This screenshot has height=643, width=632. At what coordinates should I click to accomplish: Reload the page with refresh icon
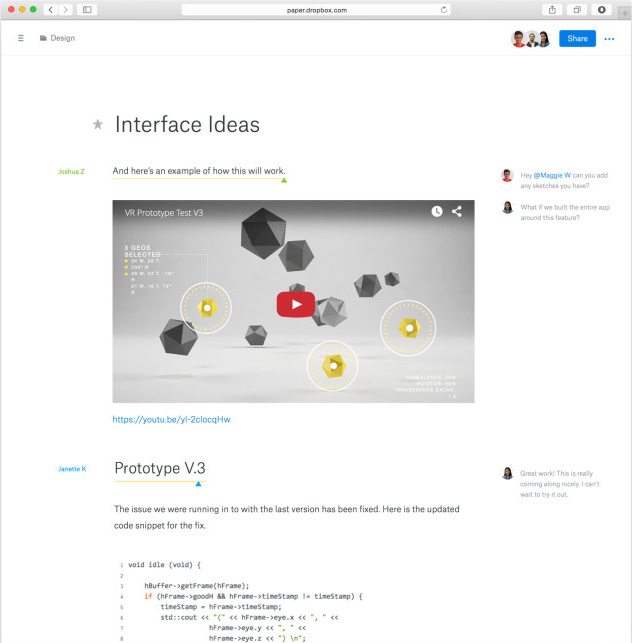point(444,10)
